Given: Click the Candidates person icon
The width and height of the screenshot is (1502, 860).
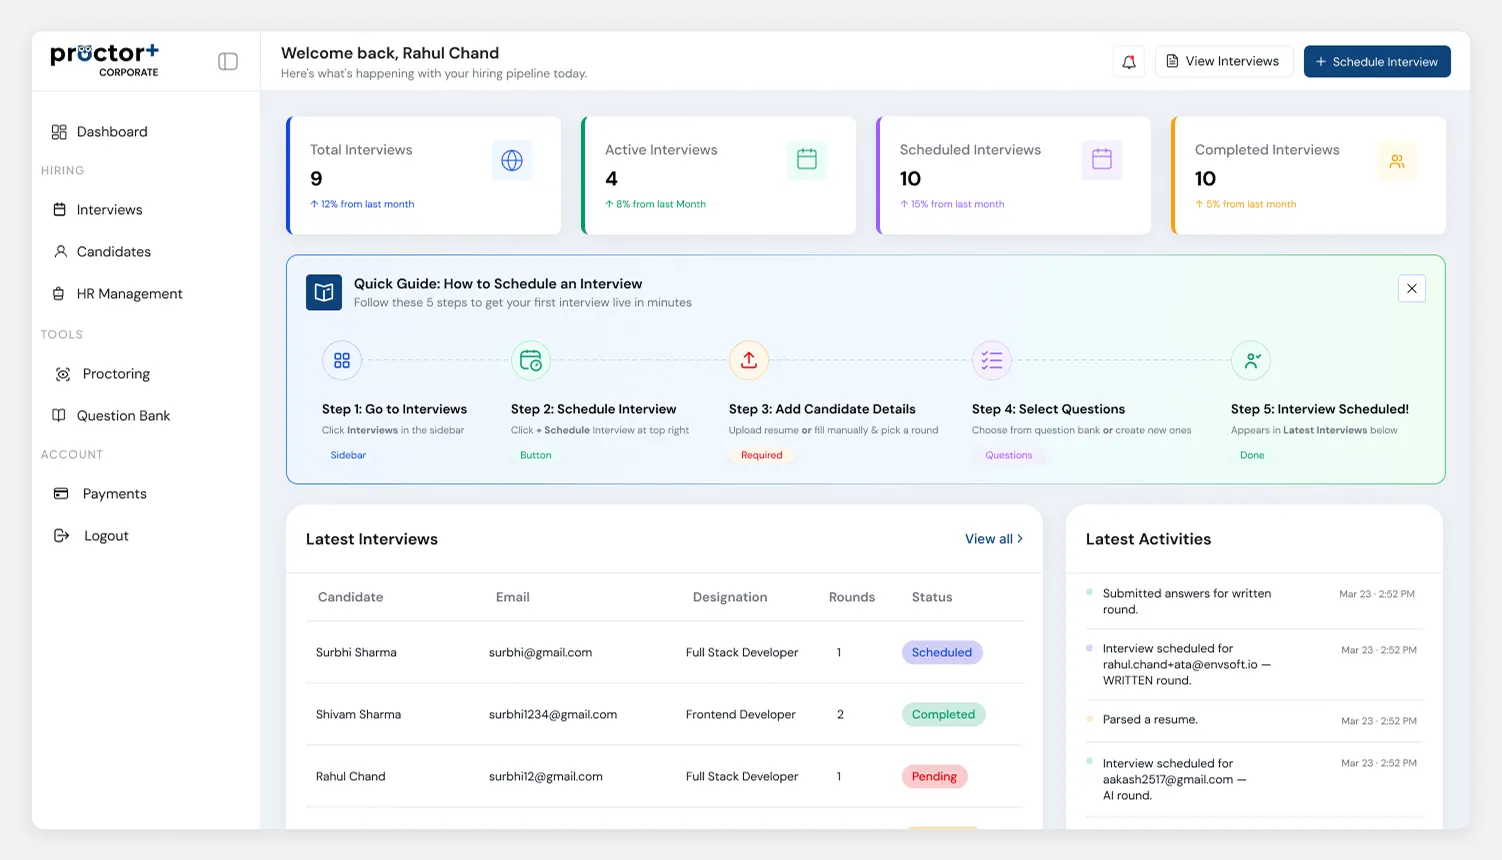Looking at the screenshot, I should click(x=60, y=252).
